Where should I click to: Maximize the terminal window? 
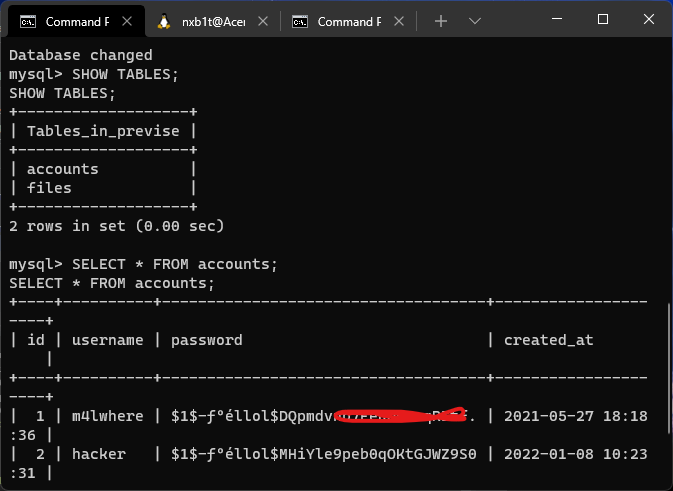[x=602, y=19]
